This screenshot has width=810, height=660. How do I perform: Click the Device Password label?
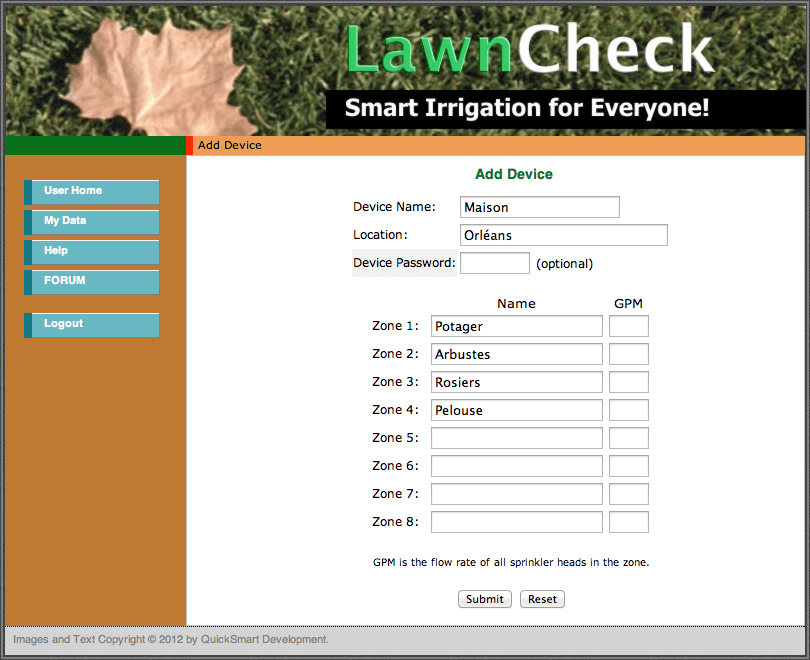(404, 263)
